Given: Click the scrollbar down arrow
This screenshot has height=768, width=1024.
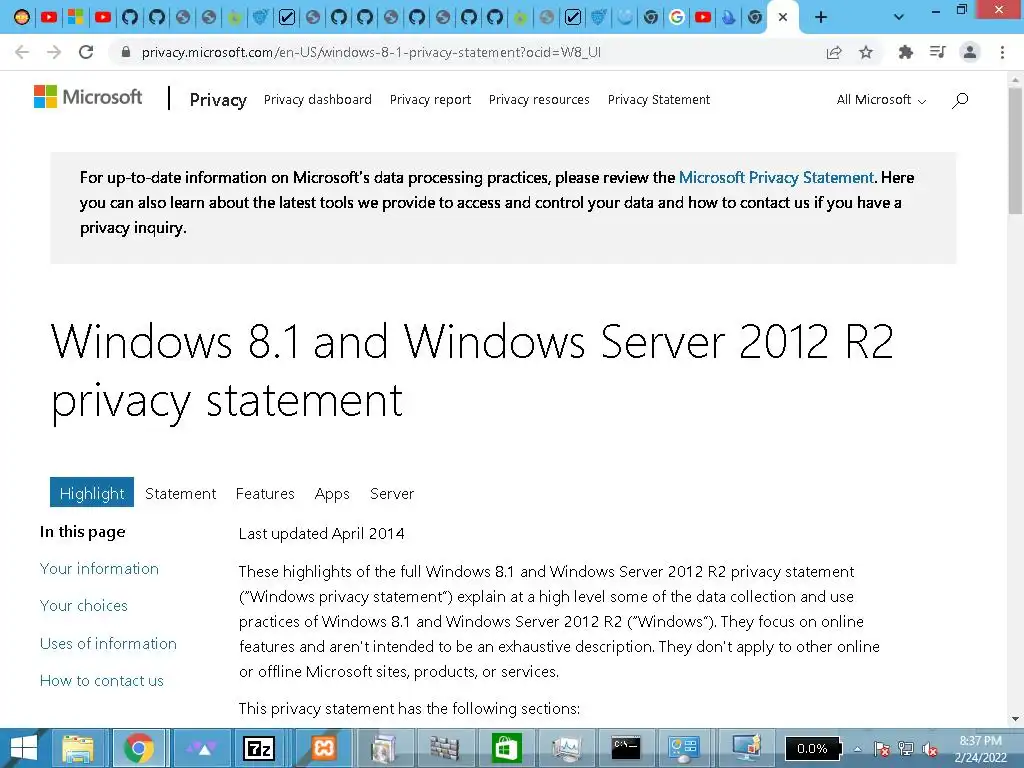Looking at the screenshot, I should (x=1015, y=719).
